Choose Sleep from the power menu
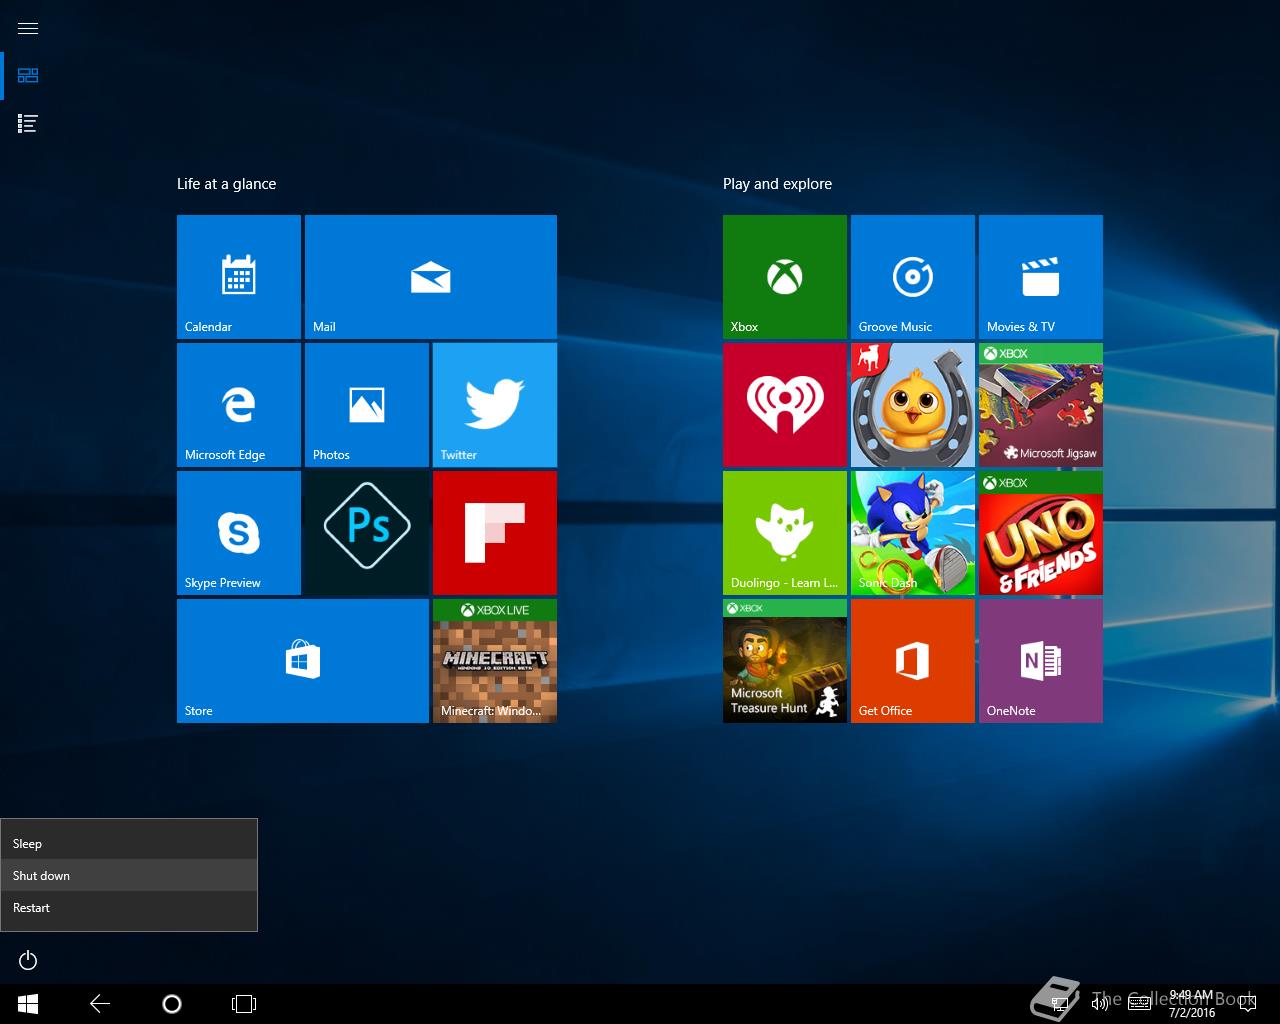 (x=129, y=844)
